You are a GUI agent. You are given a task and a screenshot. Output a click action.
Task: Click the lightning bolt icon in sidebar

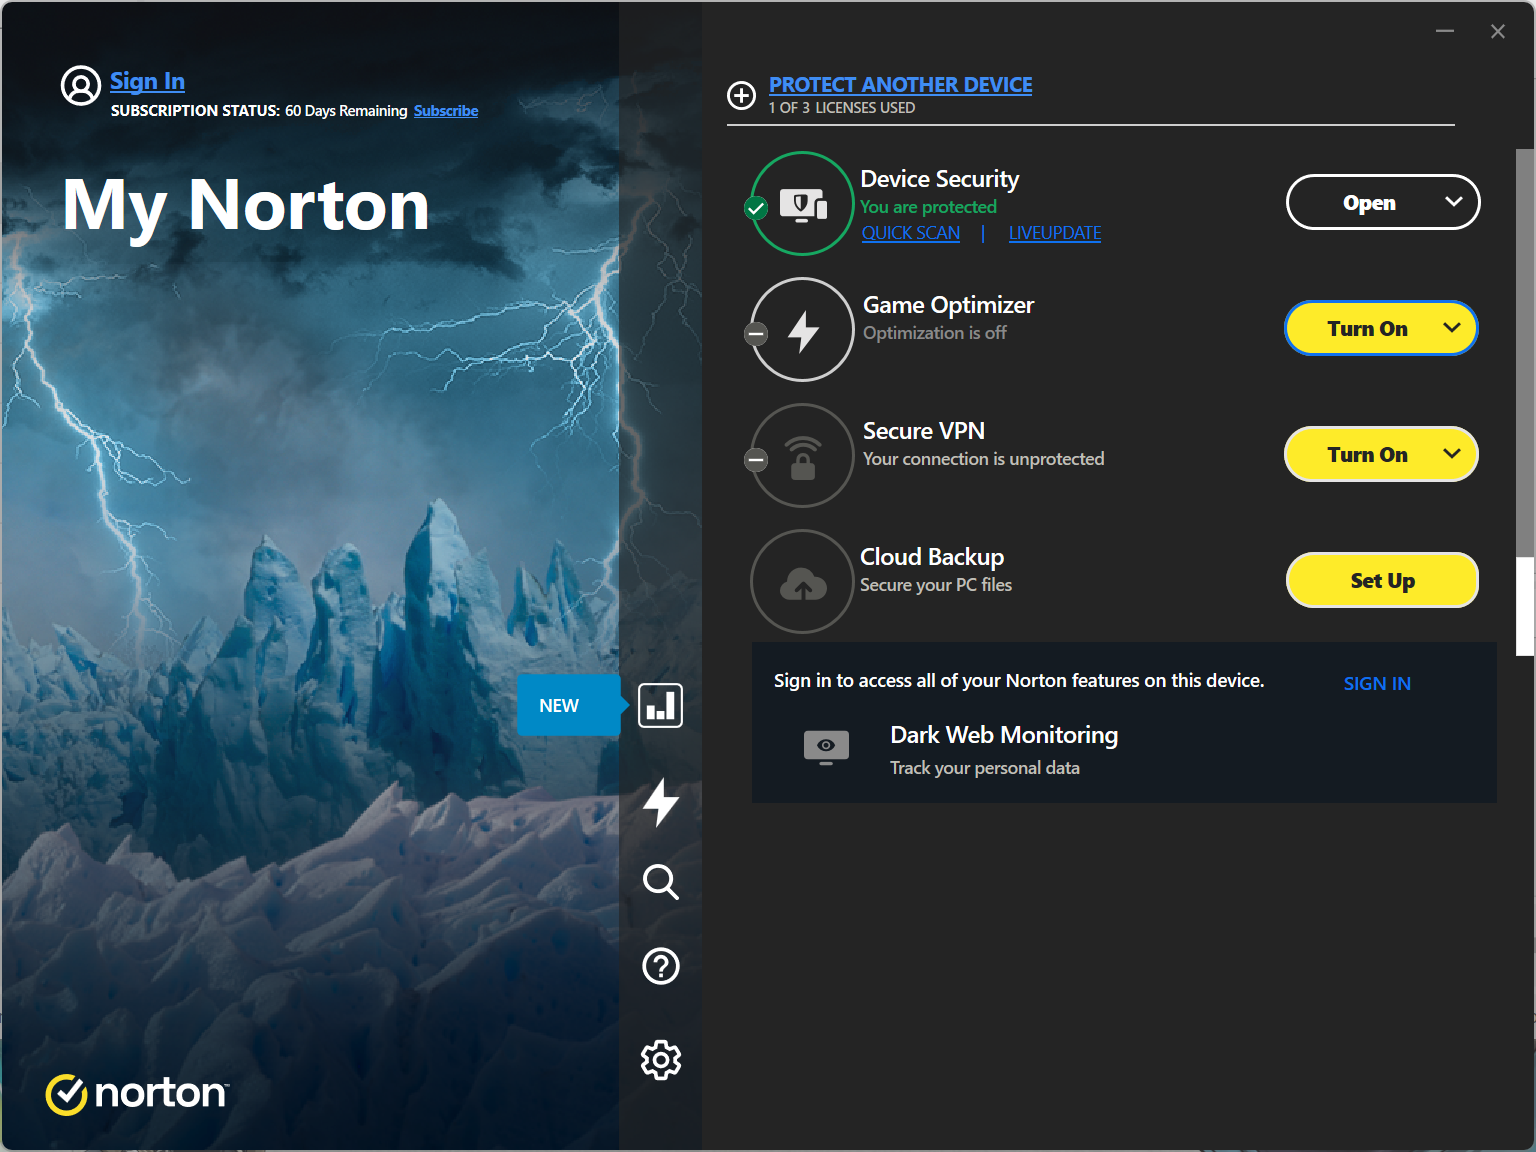coord(660,802)
